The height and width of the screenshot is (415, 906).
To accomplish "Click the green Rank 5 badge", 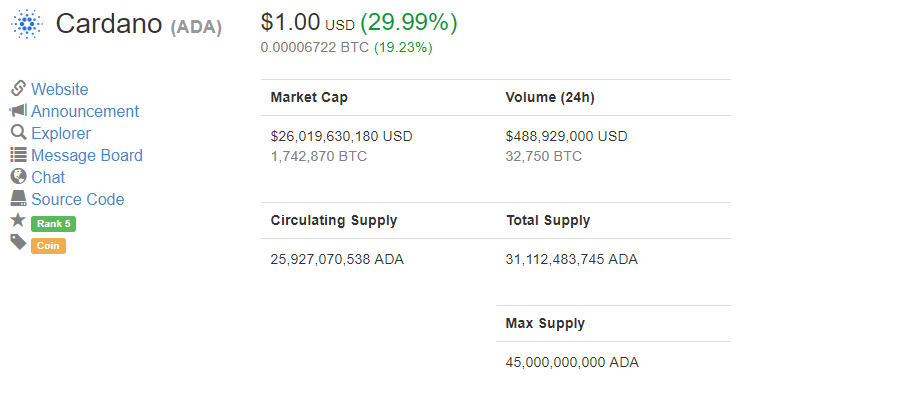I will click(53, 224).
